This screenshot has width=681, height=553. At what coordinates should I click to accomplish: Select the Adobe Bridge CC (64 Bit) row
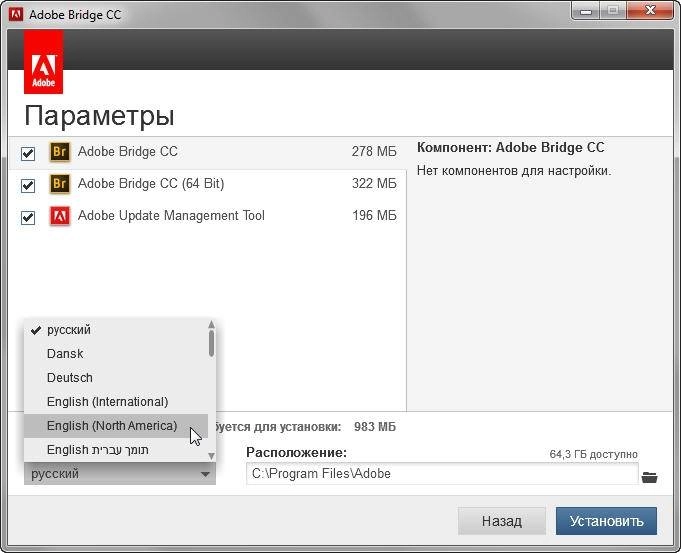[x=208, y=184]
